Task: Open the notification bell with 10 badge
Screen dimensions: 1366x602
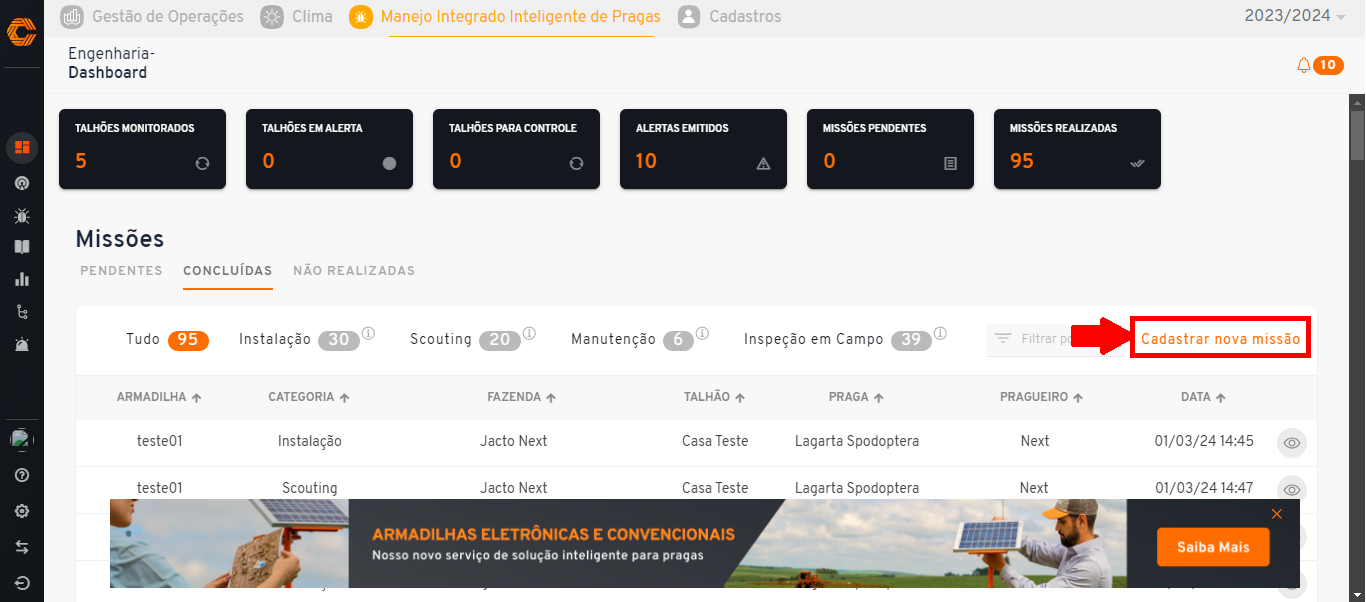Action: [1319, 65]
